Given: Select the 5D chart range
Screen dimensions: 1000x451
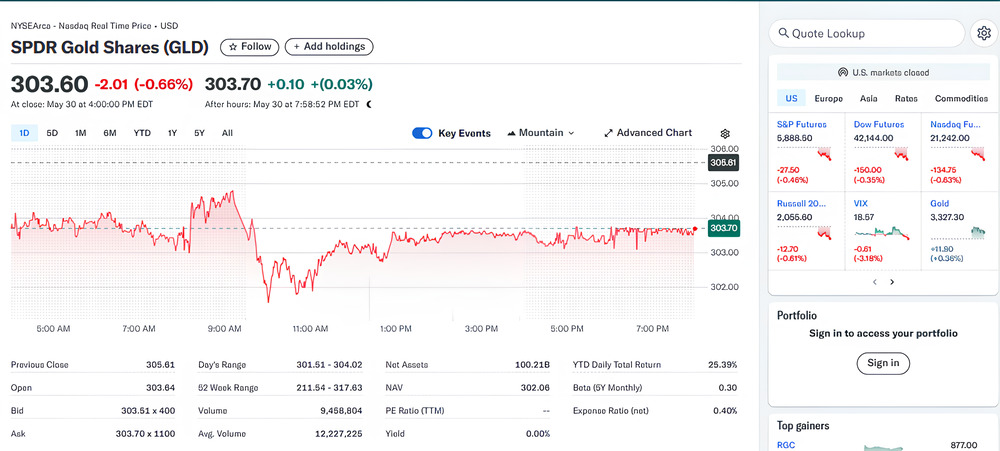Looking at the screenshot, I should [52, 133].
